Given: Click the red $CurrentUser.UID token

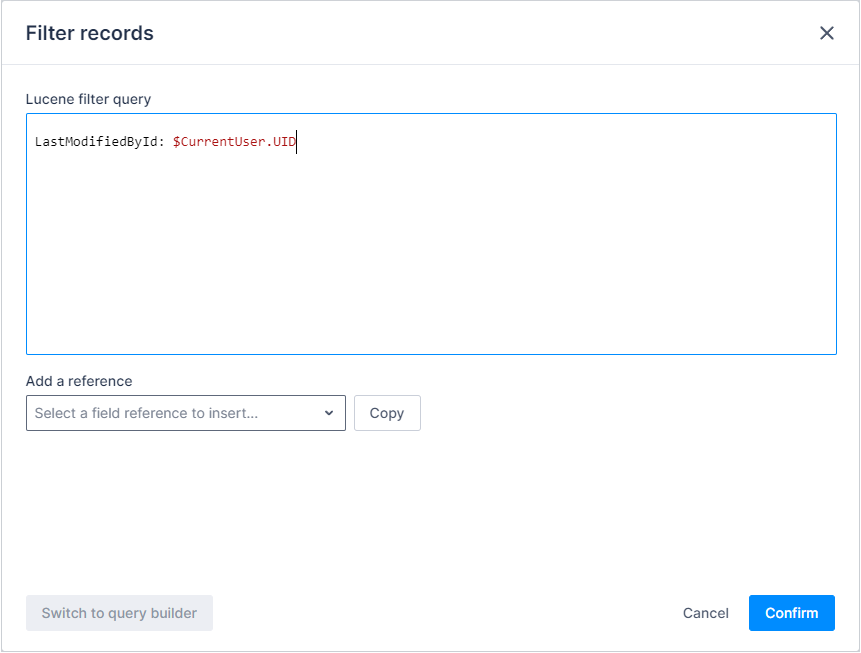Looking at the screenshot, I should point(234,143).
